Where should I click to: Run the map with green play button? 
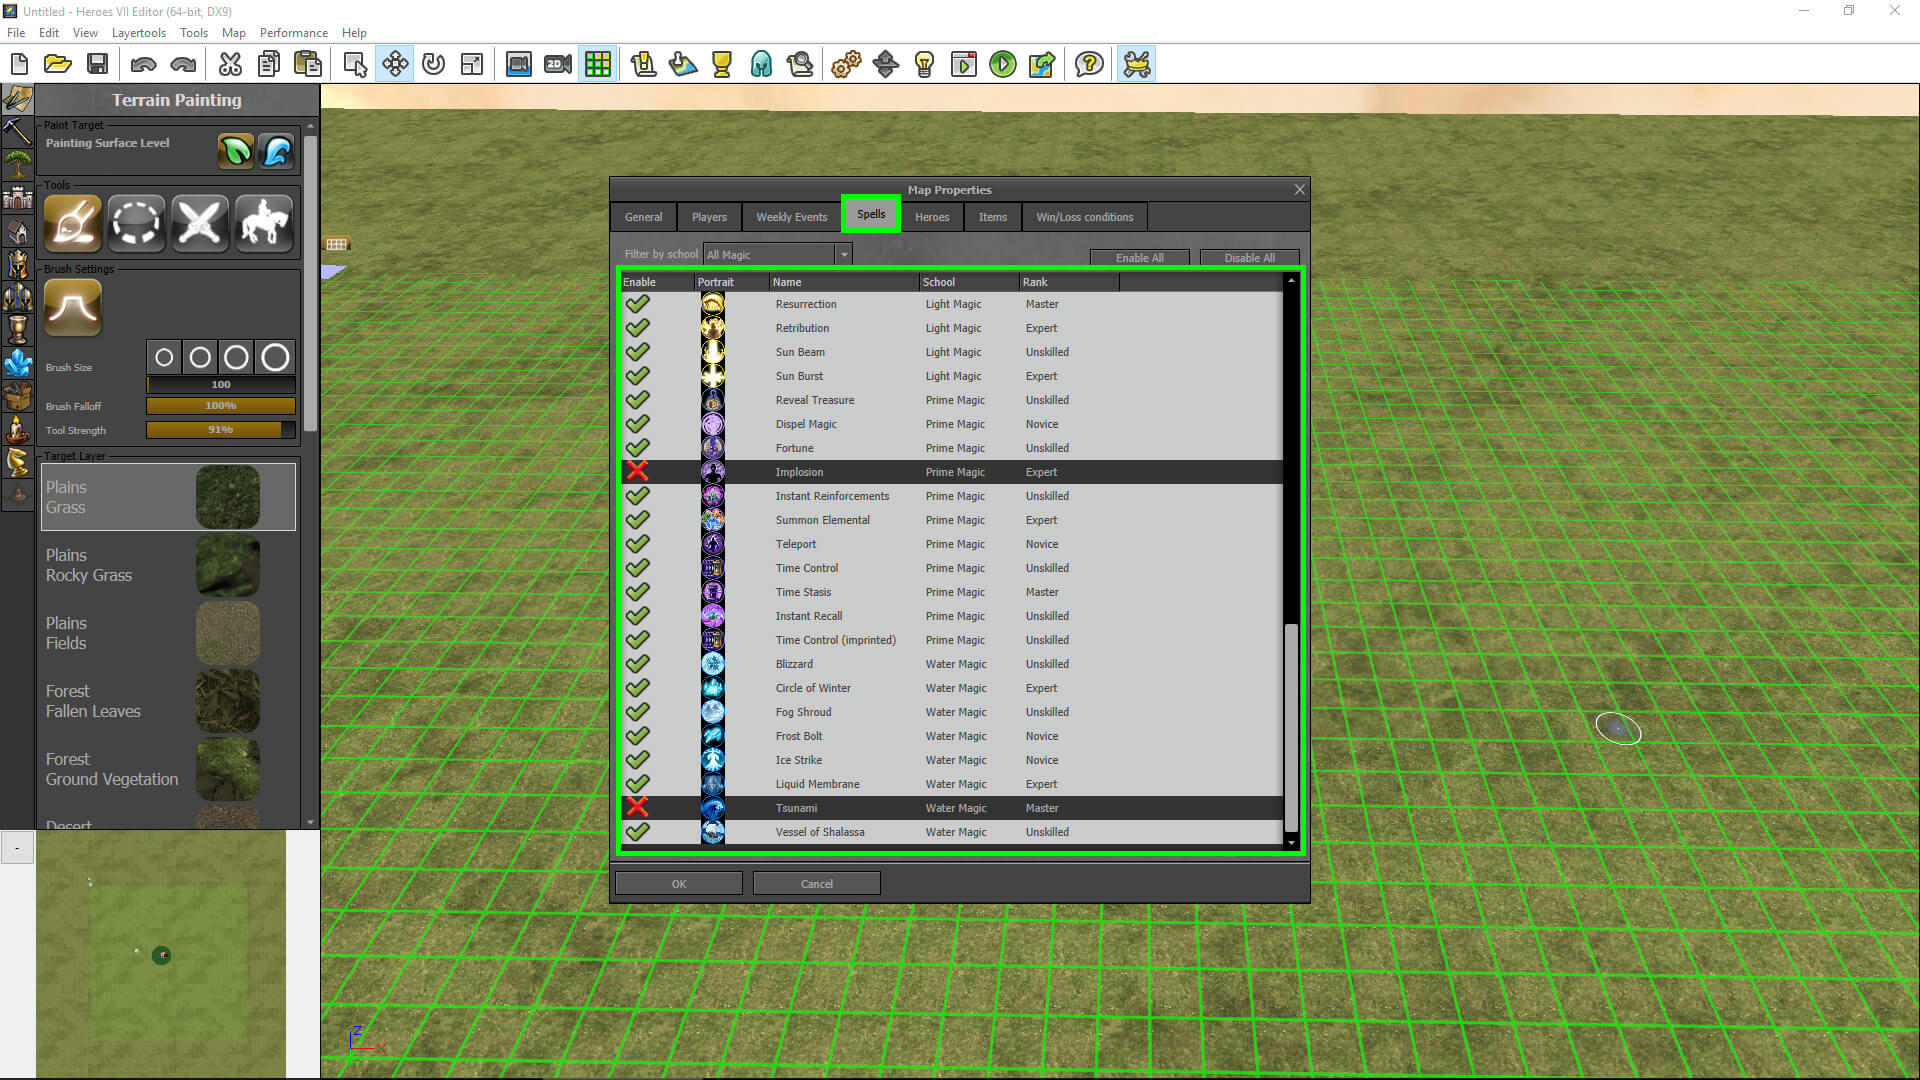(x=1002, y=65)
